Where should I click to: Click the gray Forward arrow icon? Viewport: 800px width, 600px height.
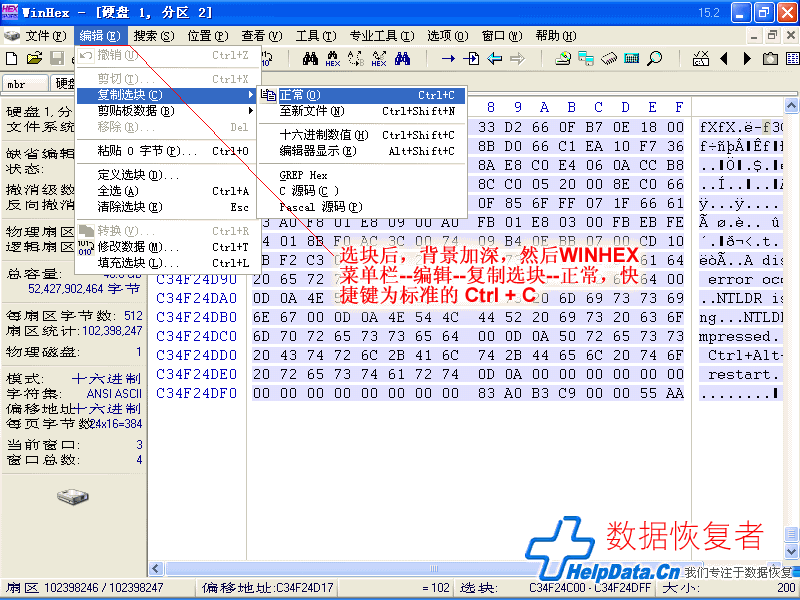click(517, 59)
